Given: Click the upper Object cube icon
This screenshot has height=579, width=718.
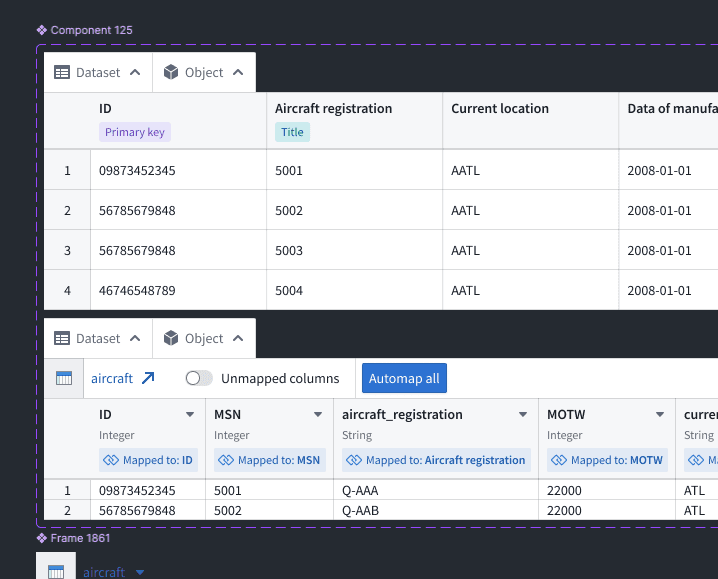Looking at the screenshot, I should [x=171, y=72].
